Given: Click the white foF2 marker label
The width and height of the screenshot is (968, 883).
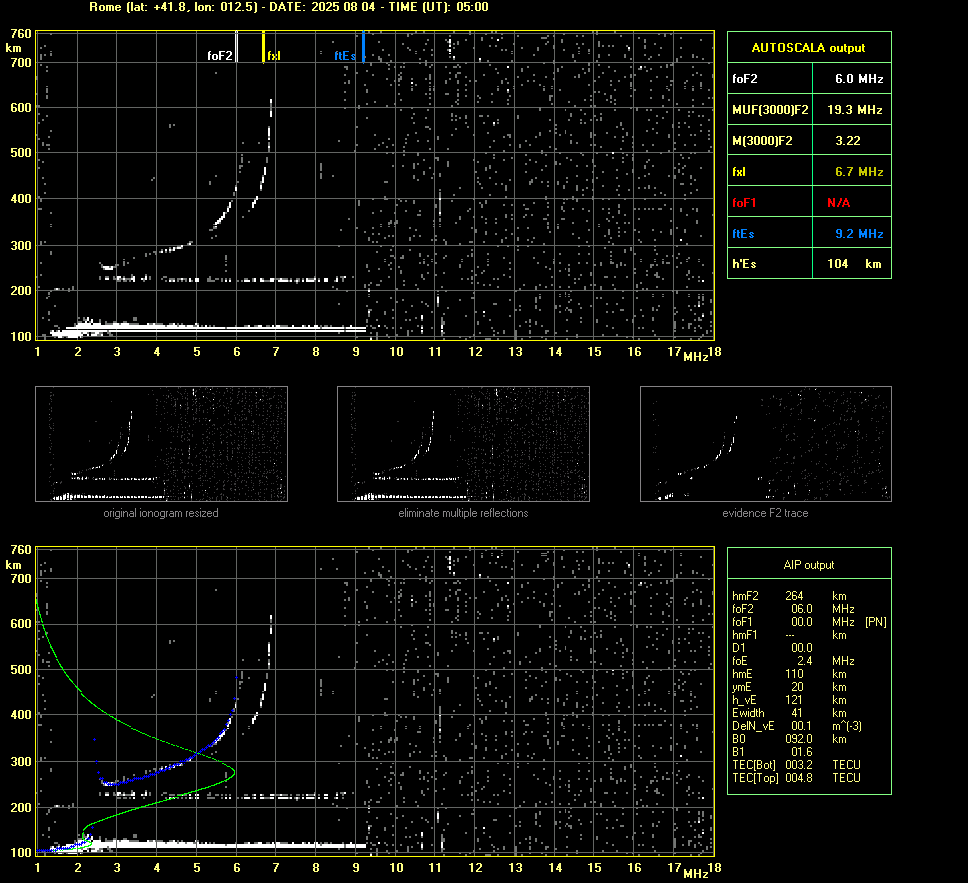Looking at the screenshot, I should 220,56.
